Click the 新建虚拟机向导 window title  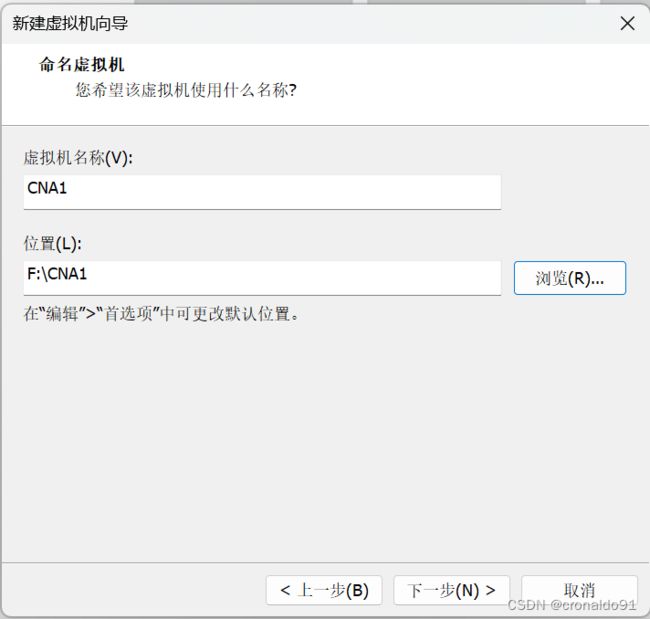point(70,24)
